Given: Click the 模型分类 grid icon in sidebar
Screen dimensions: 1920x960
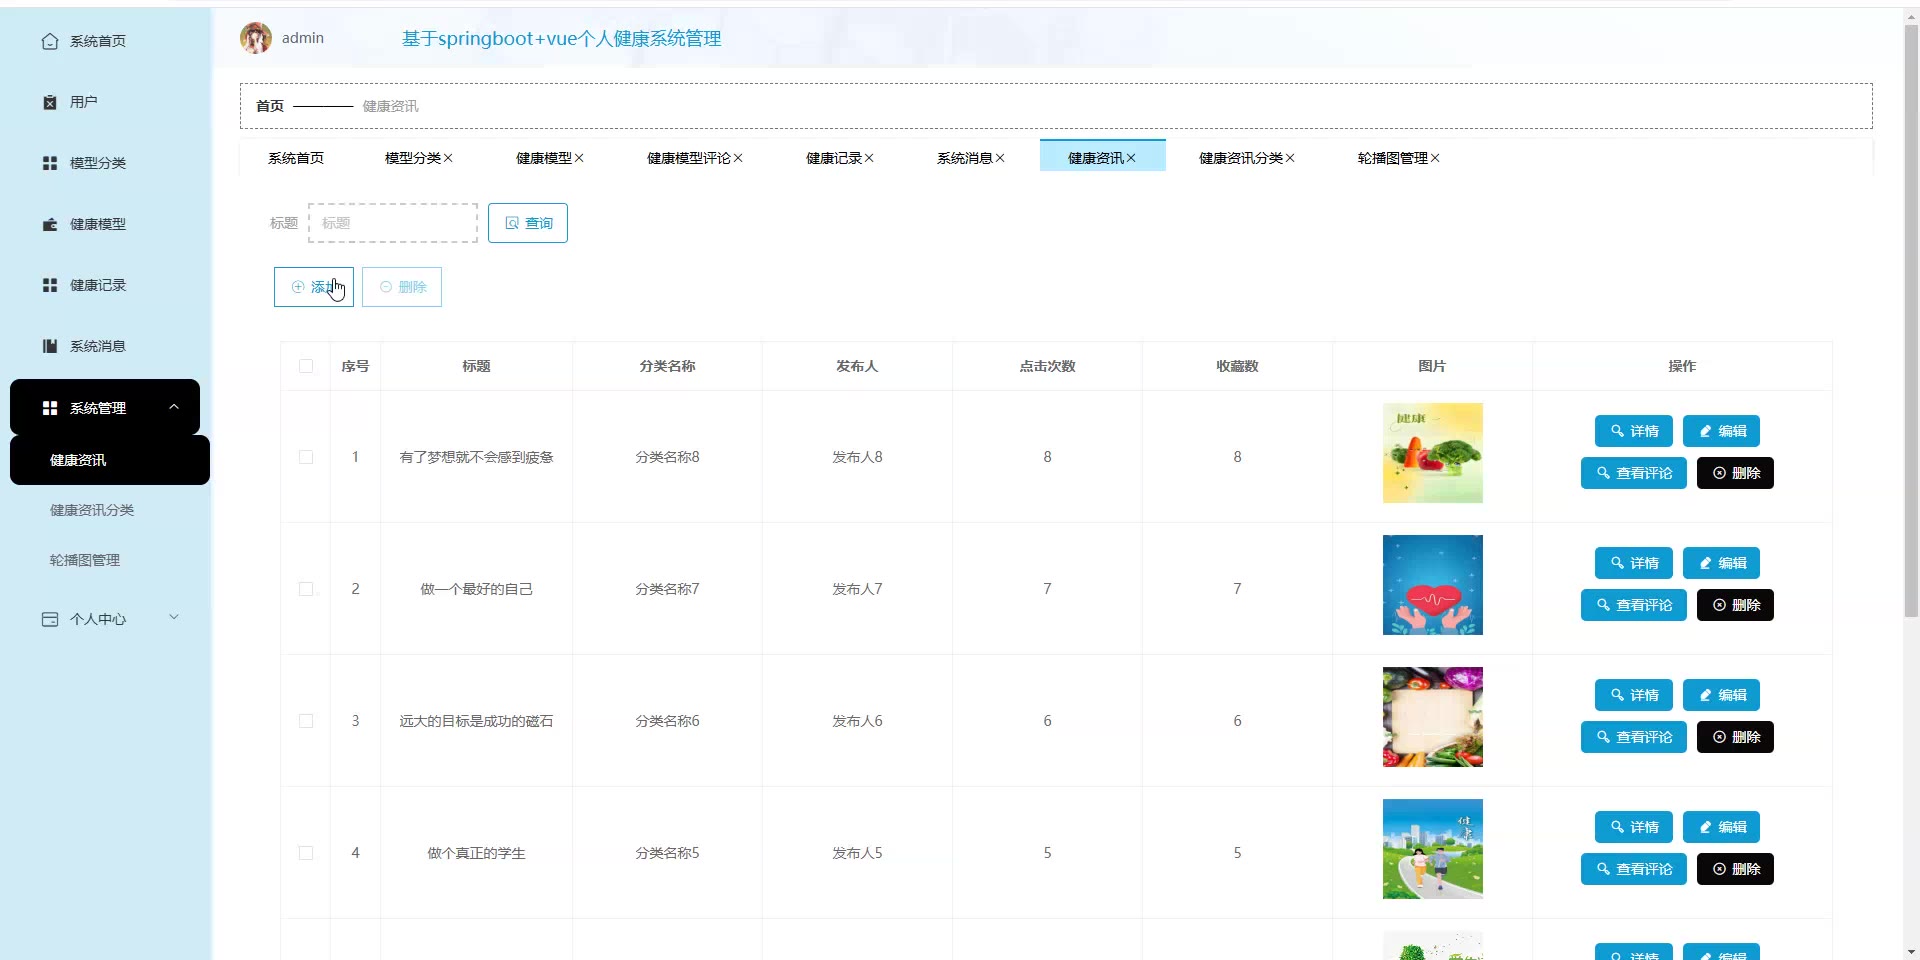Looking at the screenshot, I should click(x=49, y=163).
